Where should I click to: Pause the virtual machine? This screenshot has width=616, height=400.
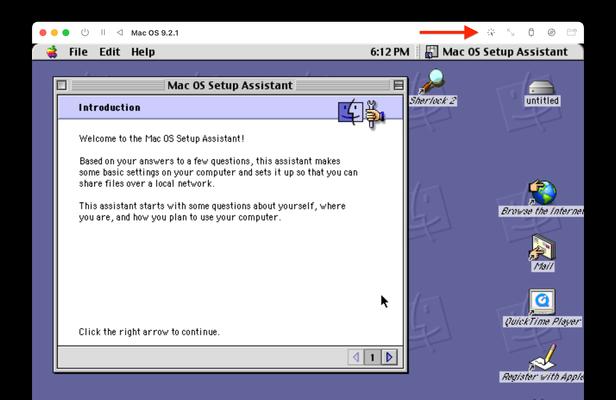pos(103,33)
